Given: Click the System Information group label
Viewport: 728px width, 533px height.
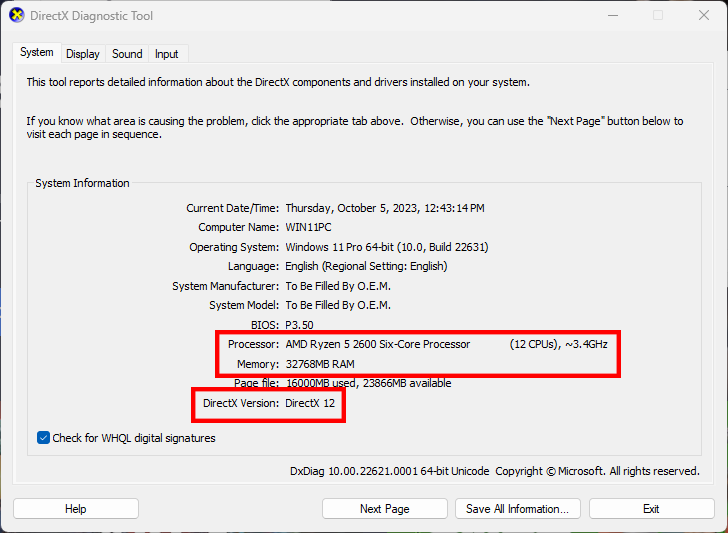Looking at the screenshot, I should coord(82,183).
